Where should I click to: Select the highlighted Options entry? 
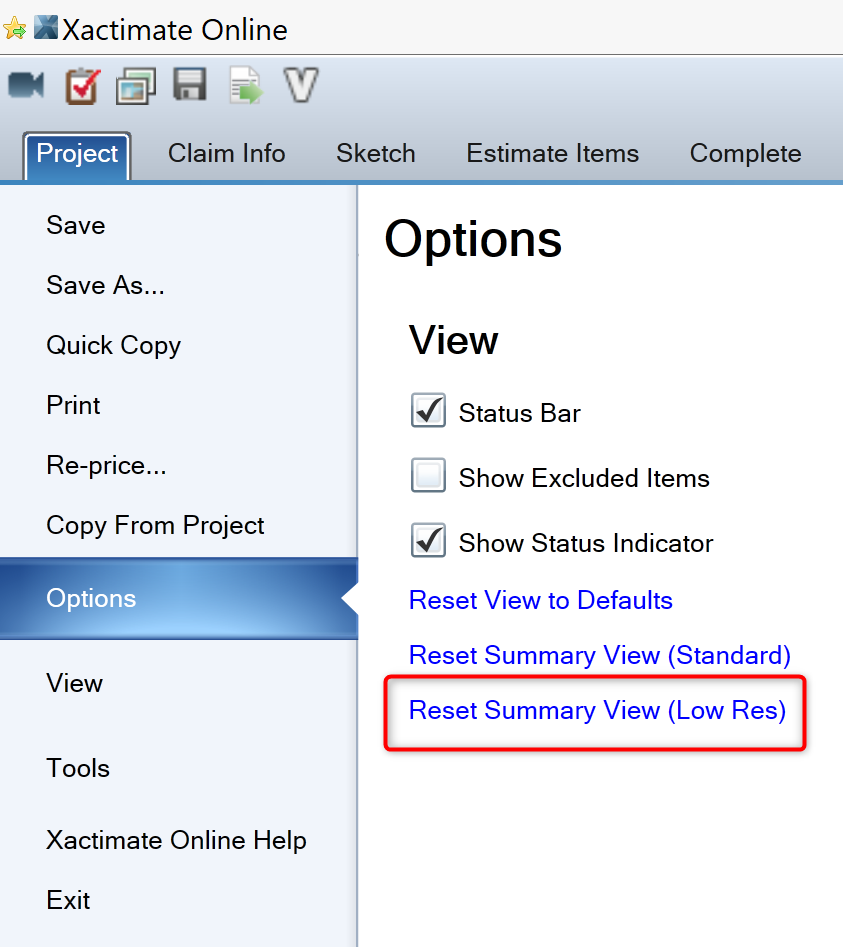tap(179, 599)
